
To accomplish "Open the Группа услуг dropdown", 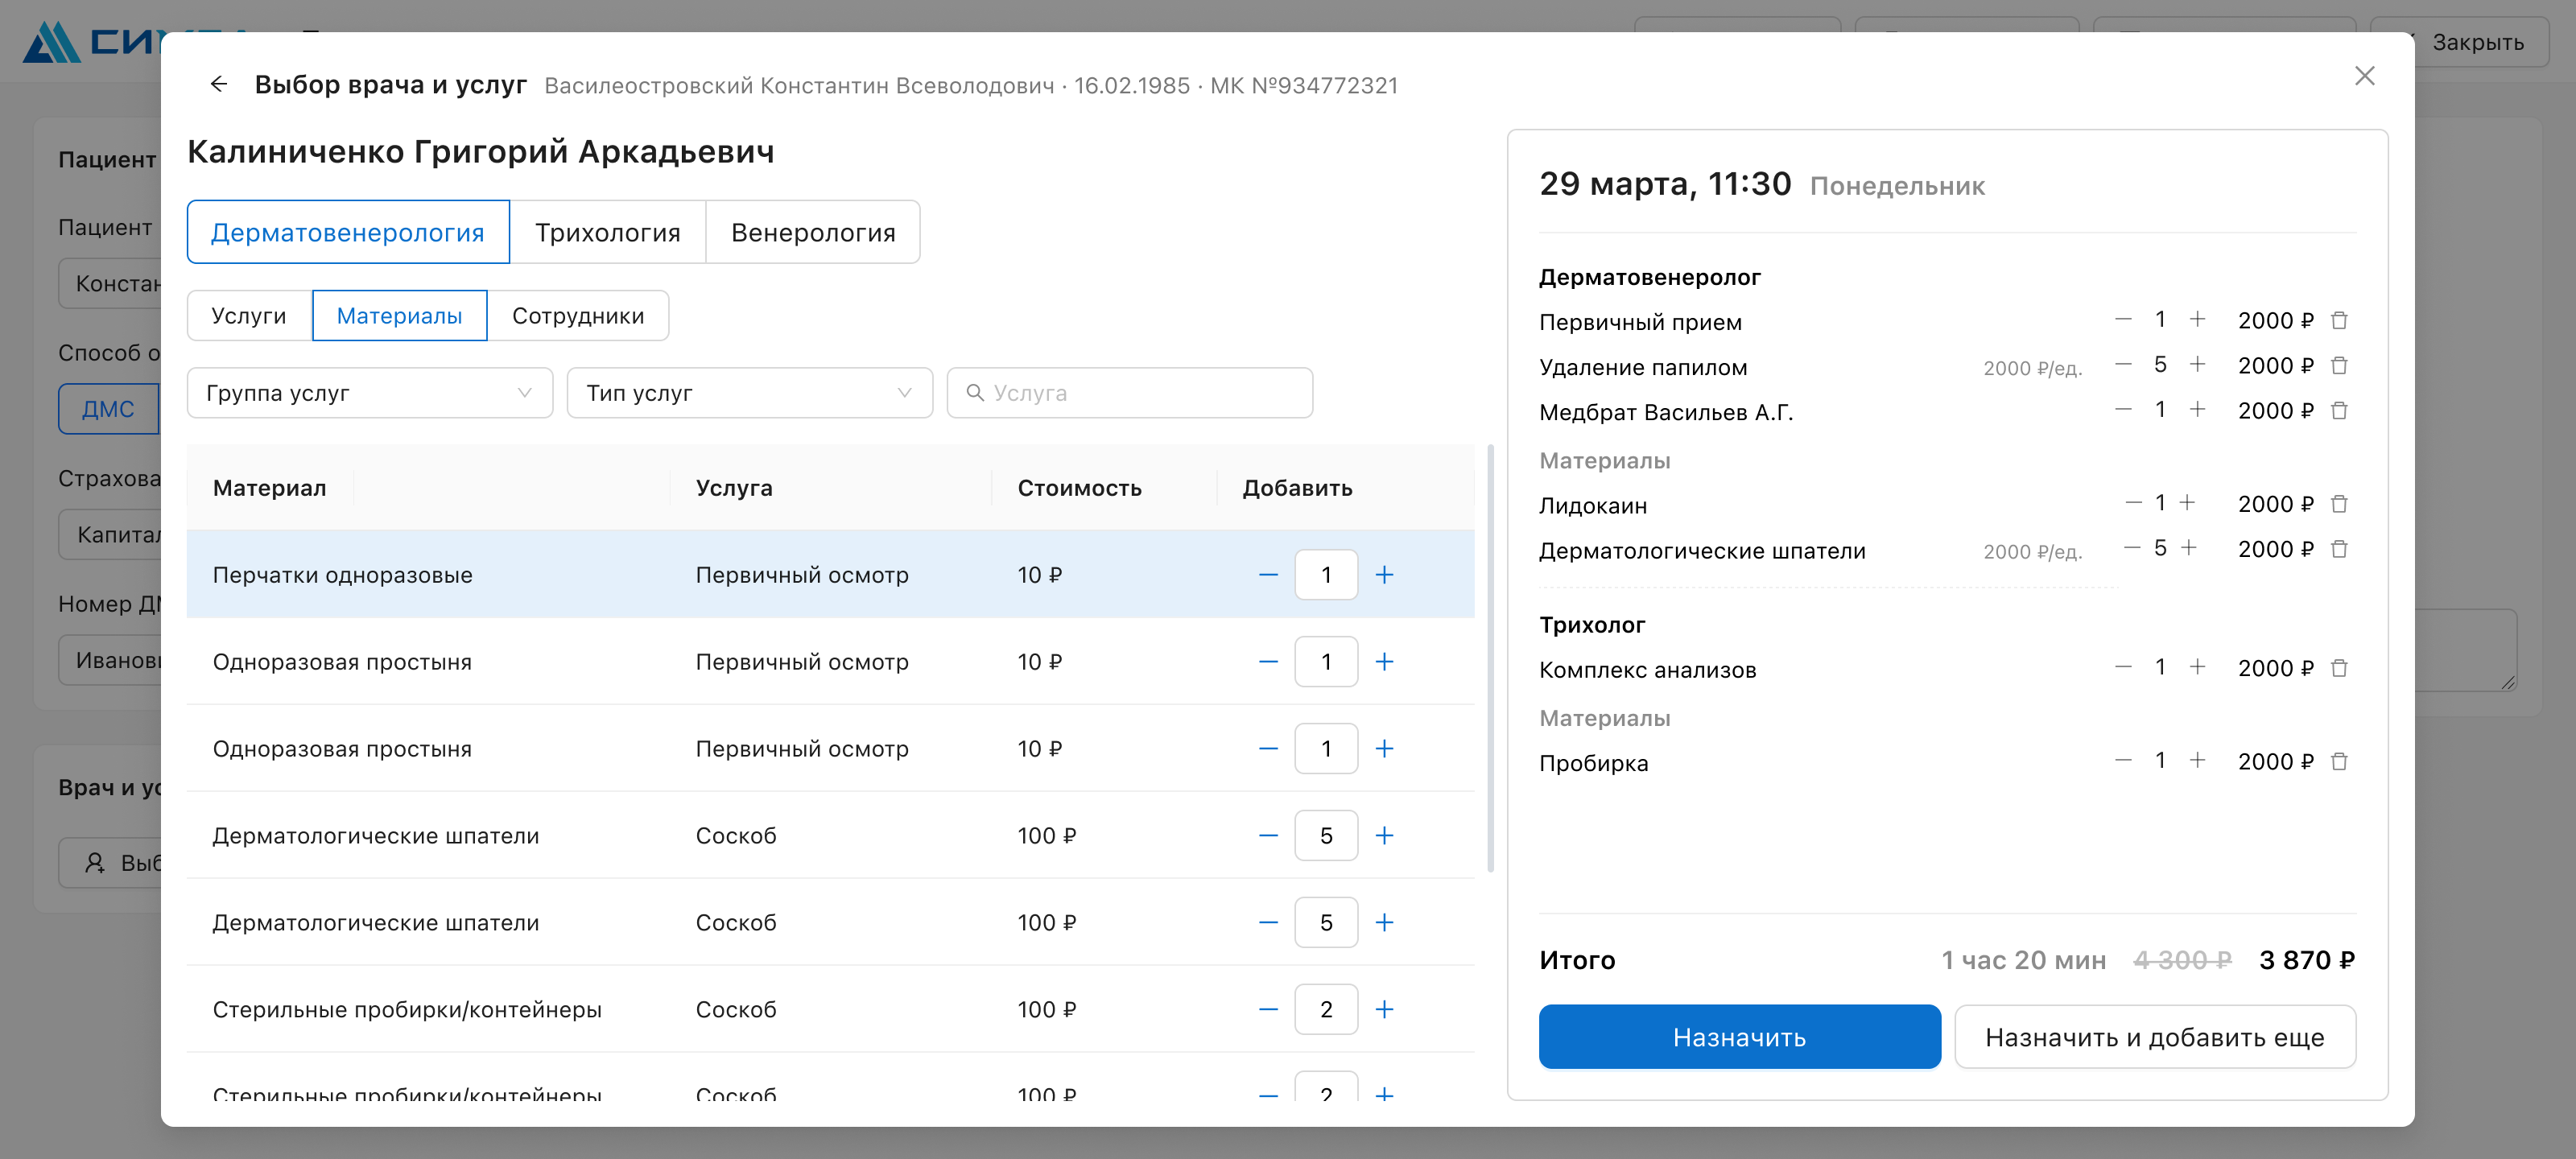I will (x=370, y=393).
